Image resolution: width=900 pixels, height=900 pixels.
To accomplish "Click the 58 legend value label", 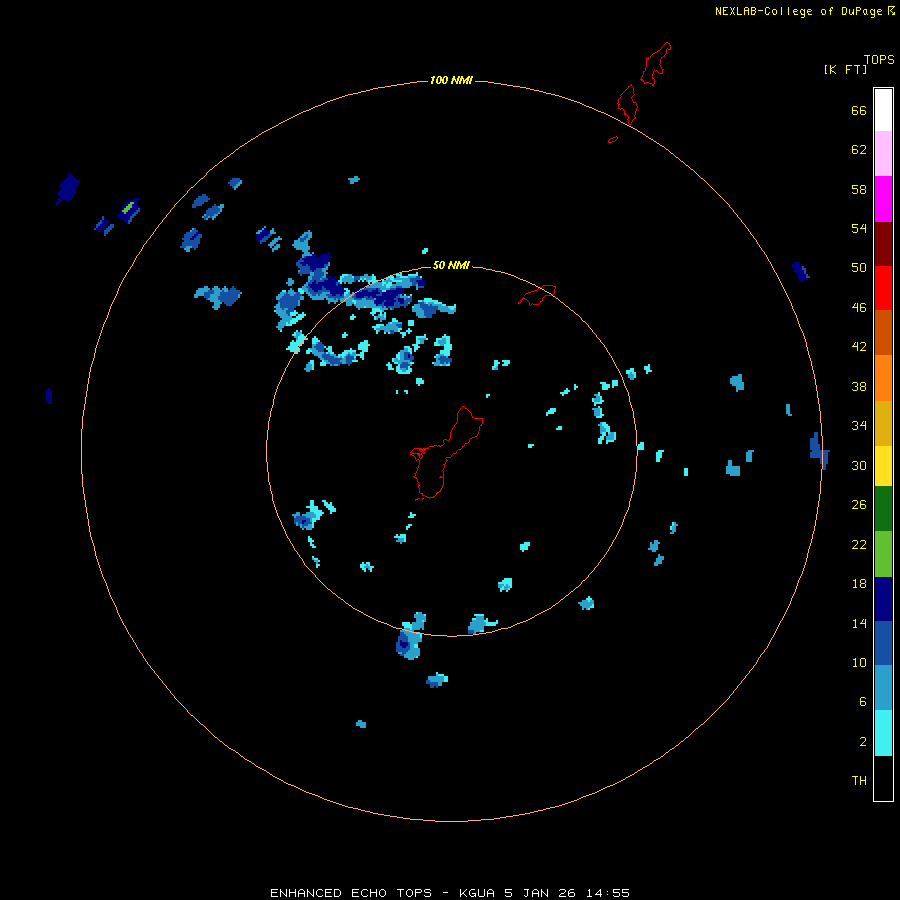I will pos(859,189).
